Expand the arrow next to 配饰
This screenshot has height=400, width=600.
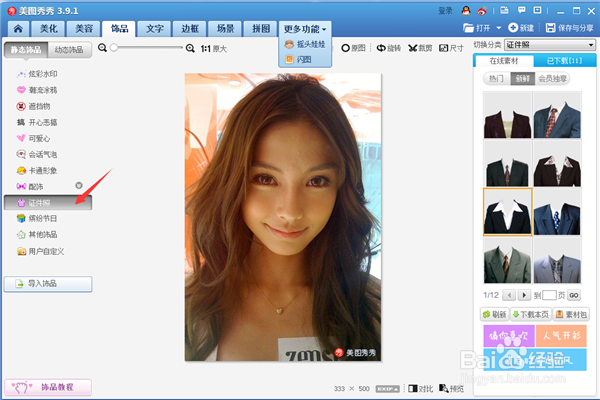(x=79, y=185)
